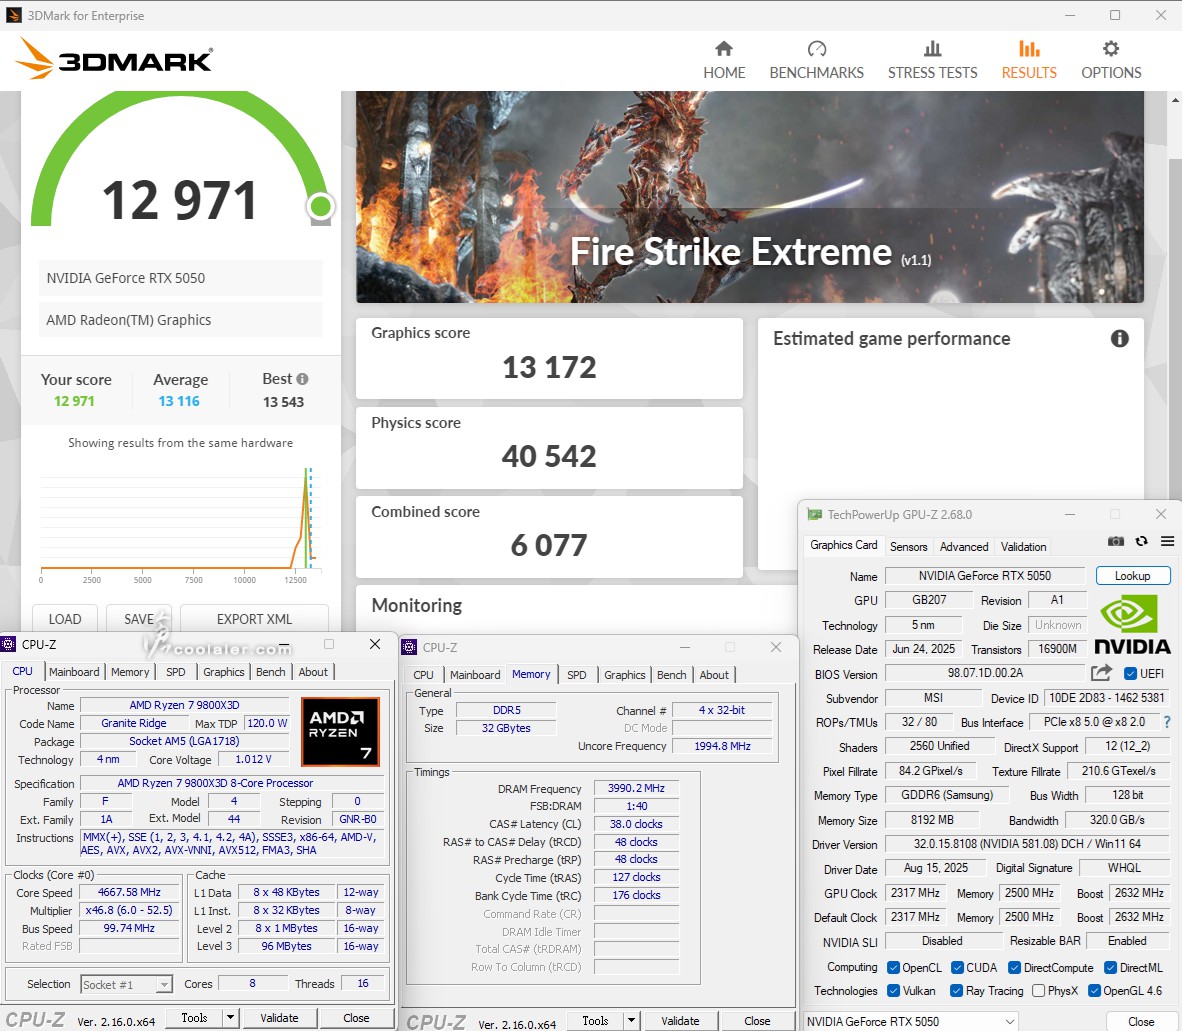Viewport: 1182px width, 1031px height.
Task: Open the GPU-Z hamburger menu
Action: point(1167,541)
